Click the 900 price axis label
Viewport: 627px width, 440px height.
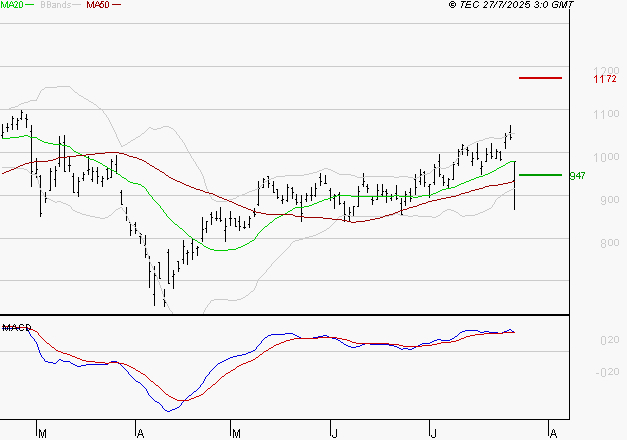coord(610,200)
